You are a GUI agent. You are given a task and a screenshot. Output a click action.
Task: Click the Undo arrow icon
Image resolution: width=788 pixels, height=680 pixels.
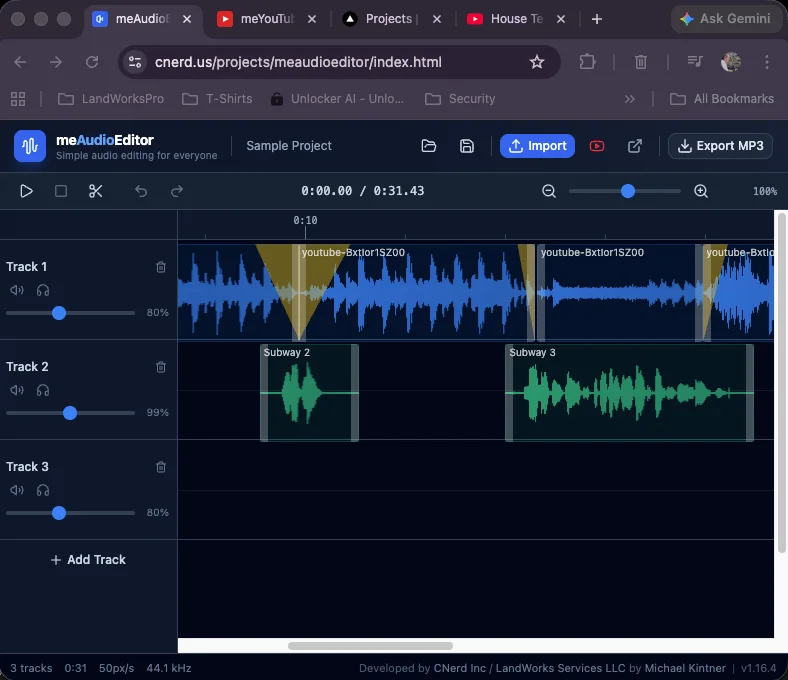click(x=141, y=191)
